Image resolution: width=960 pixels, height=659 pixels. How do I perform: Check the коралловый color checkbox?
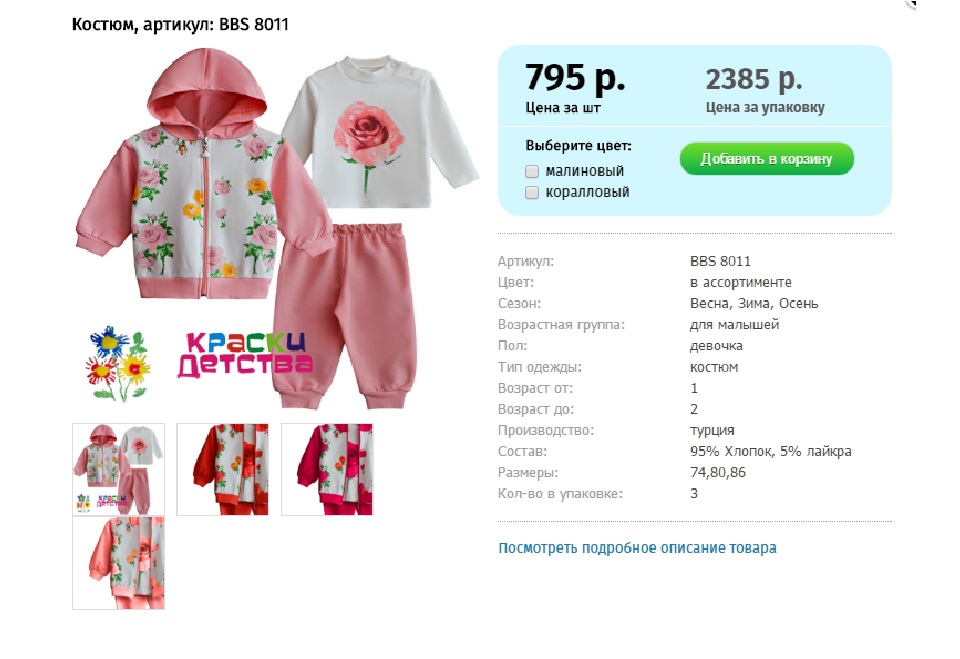[531, 192]
